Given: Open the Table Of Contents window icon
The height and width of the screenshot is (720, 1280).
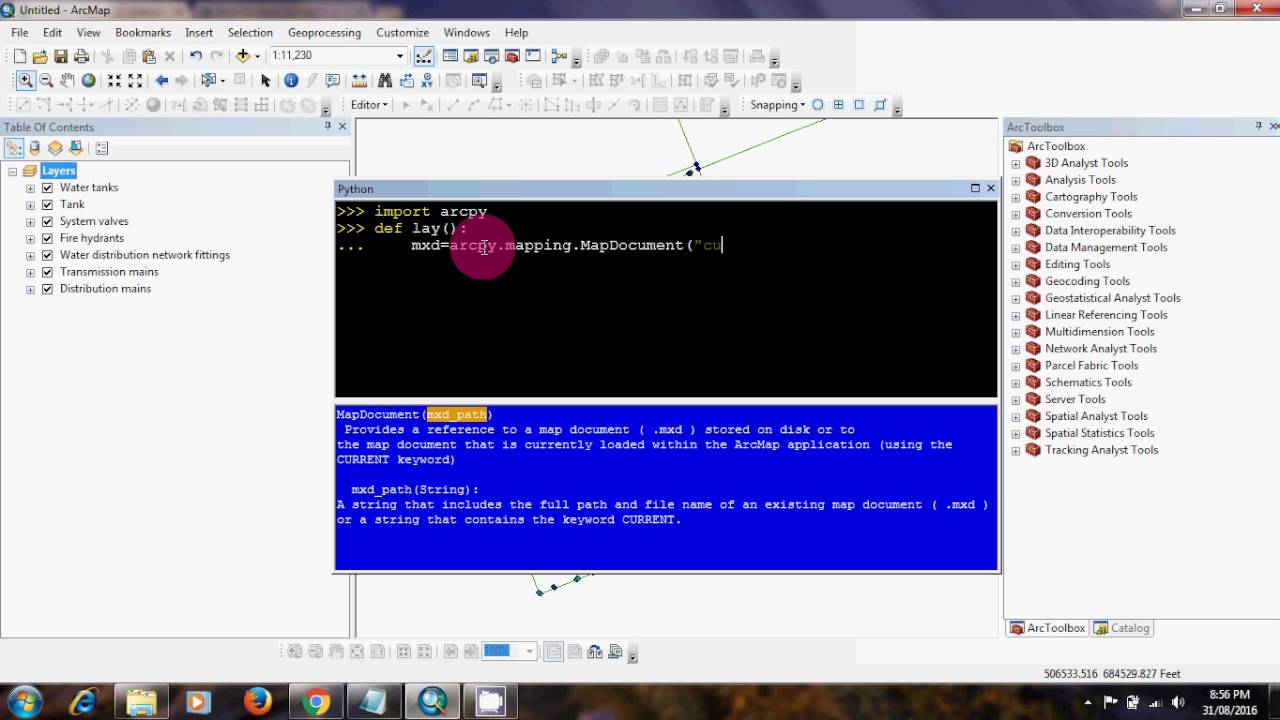Looking at the screenshot, I should tap(450, 57).
